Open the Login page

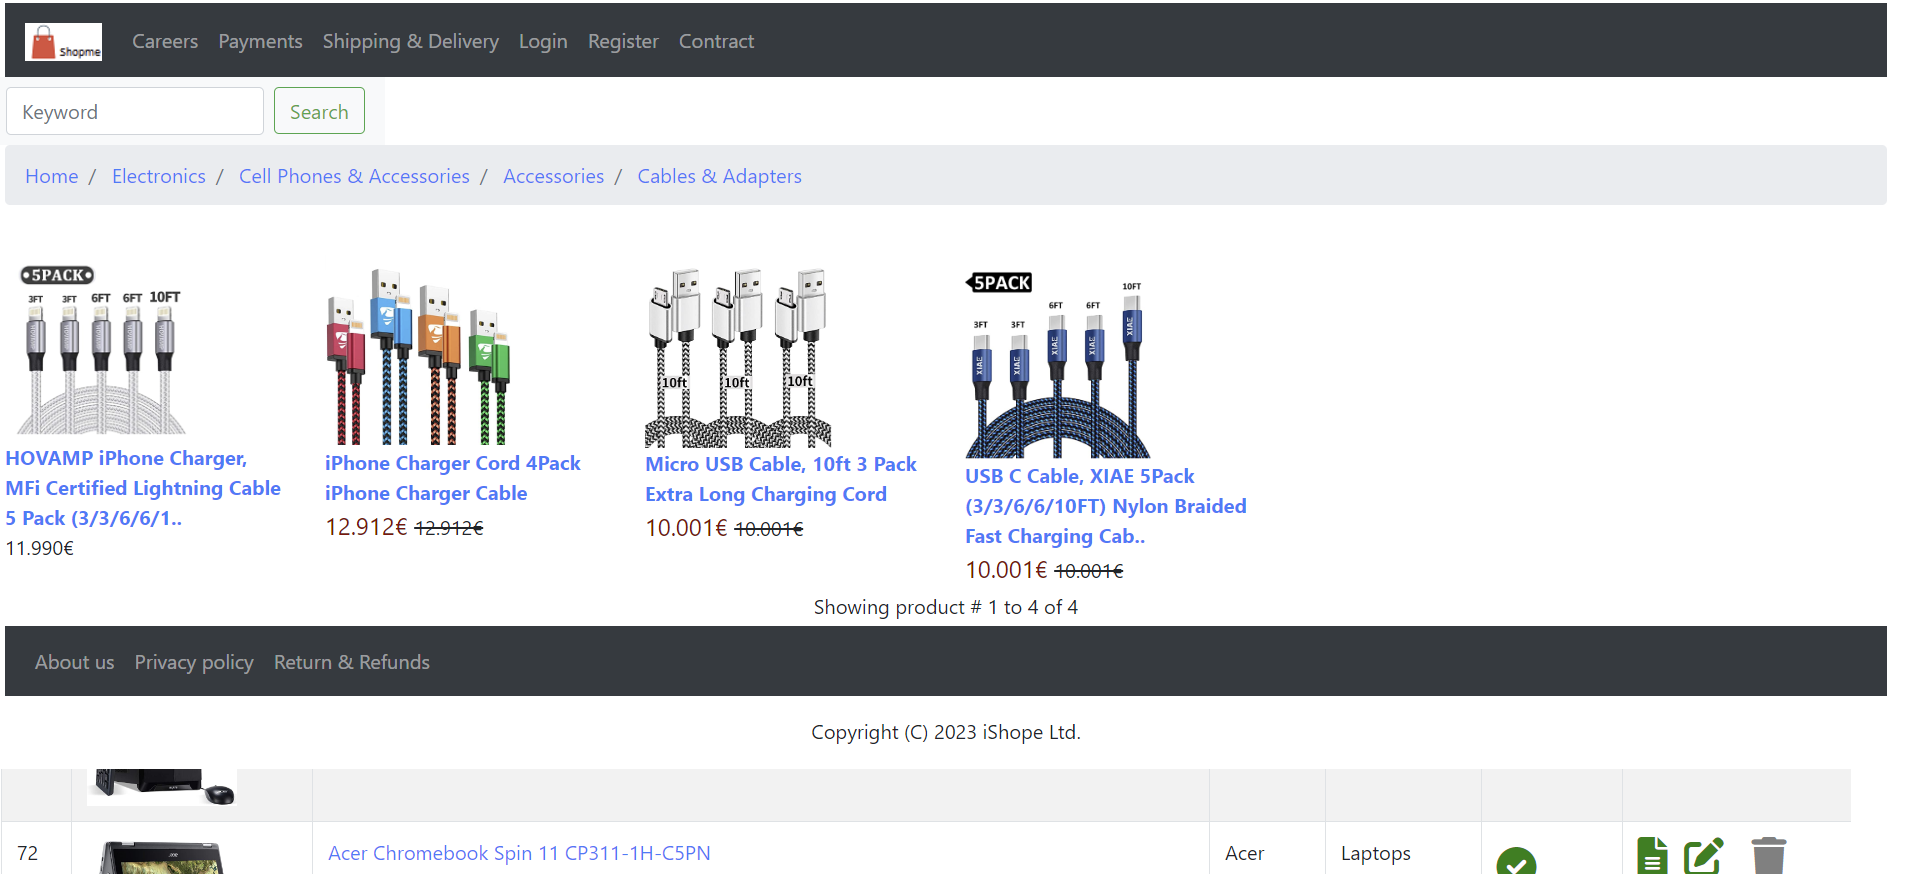(543, 41)
